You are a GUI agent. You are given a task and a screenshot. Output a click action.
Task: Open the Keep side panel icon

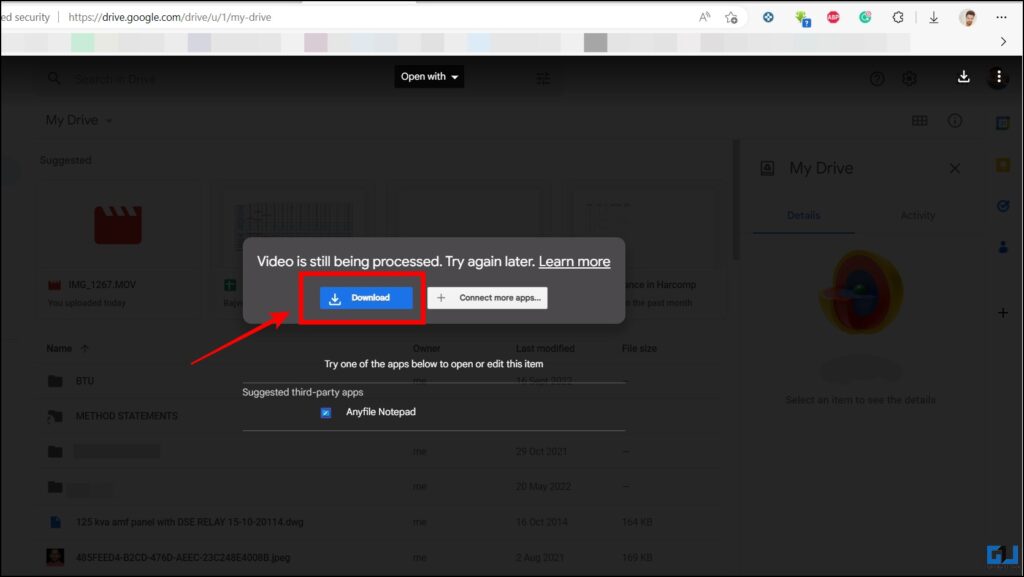pos(1002,164)
